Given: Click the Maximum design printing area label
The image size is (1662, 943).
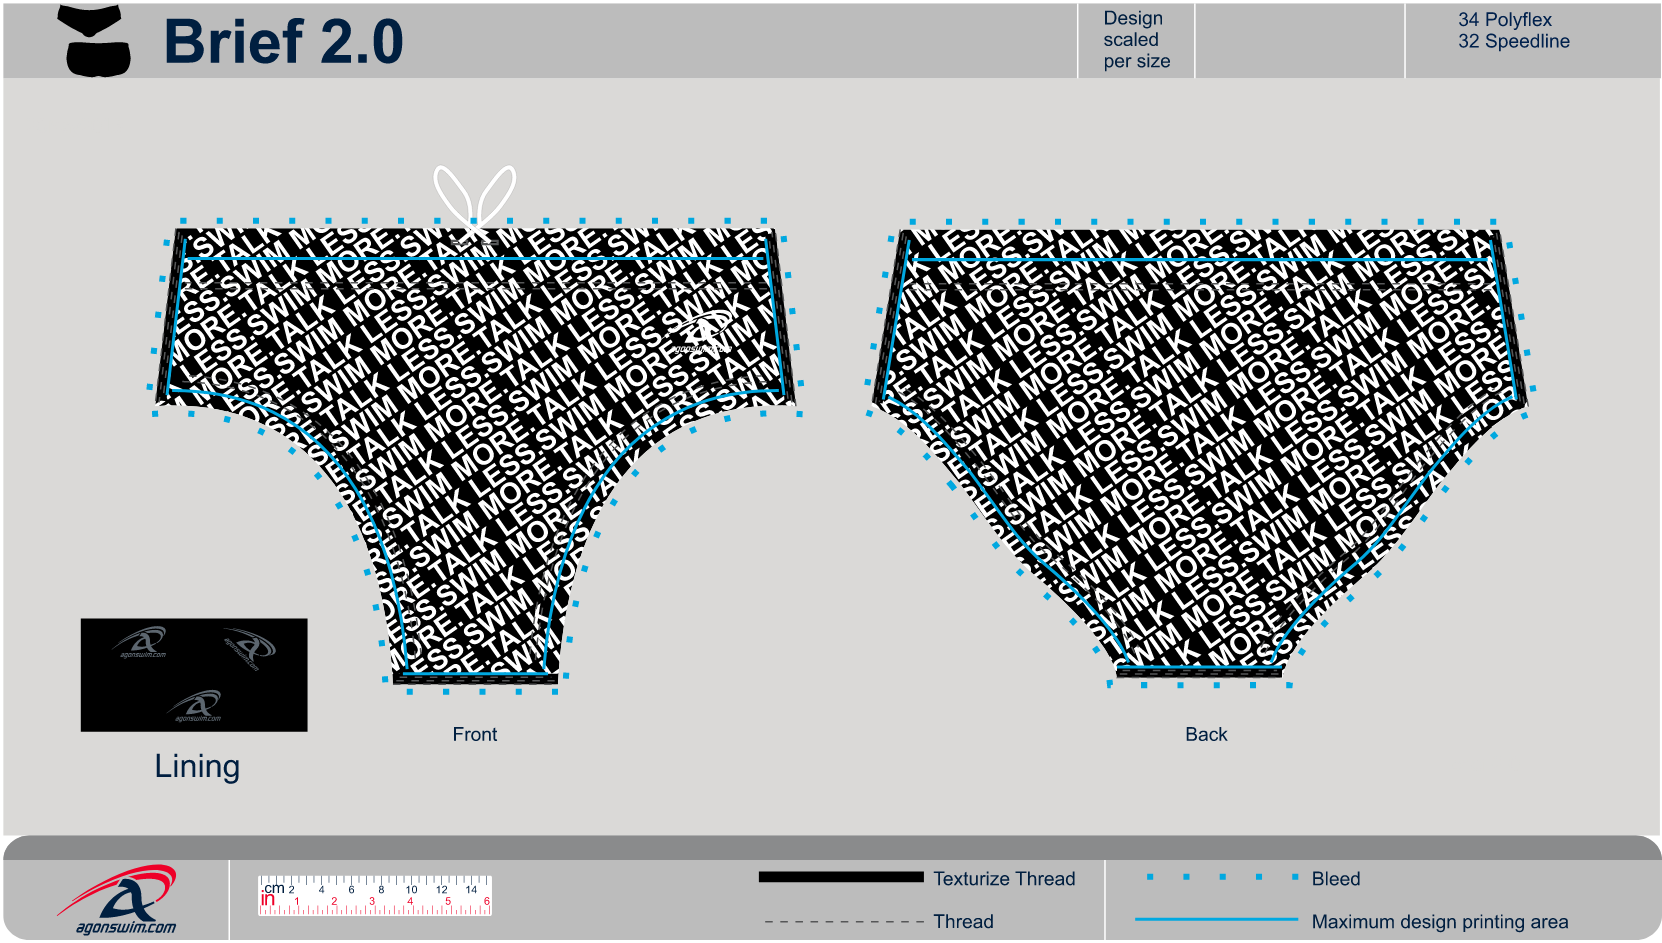Looking at the screenshot, I should pos(1439,921).
